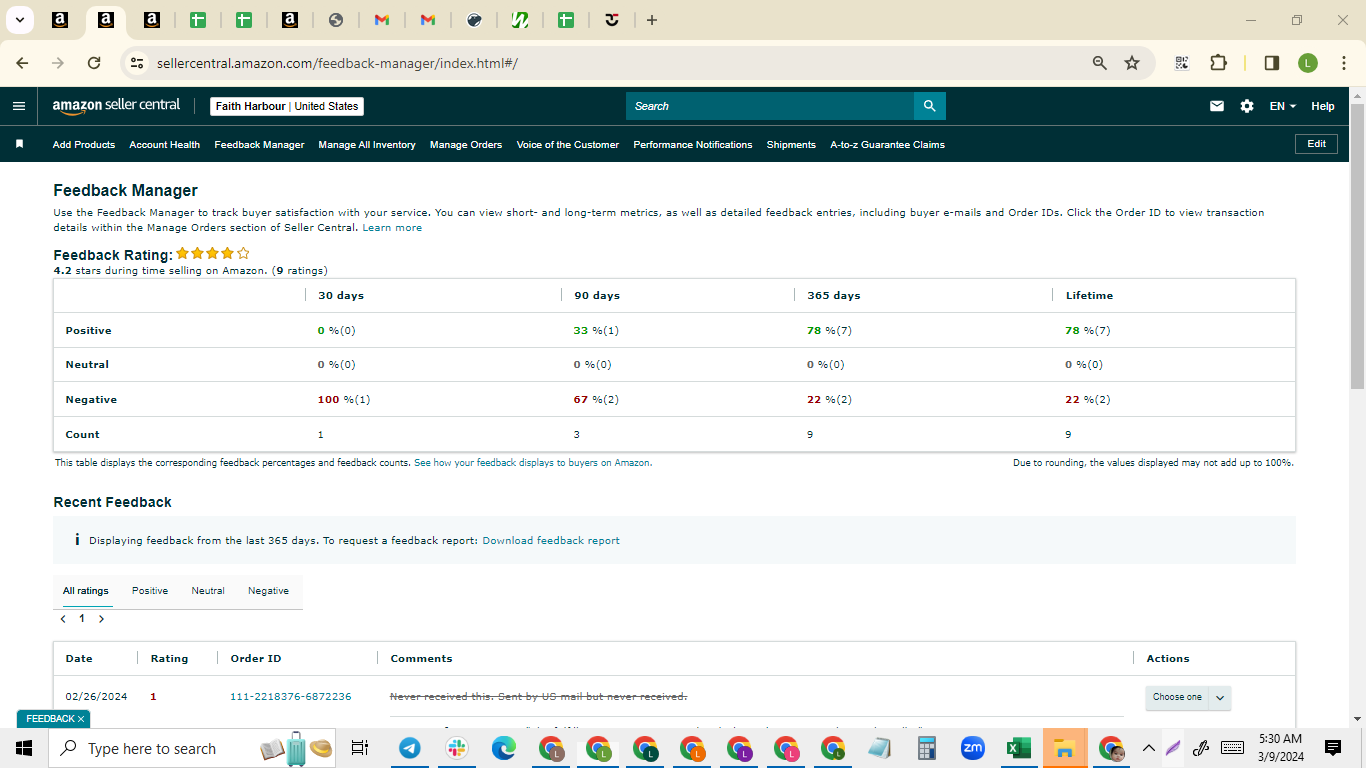This screenshot has width=1366, height=768.
Task: Open Microsoft Edge from the taskbar
Action: (503, 748)
